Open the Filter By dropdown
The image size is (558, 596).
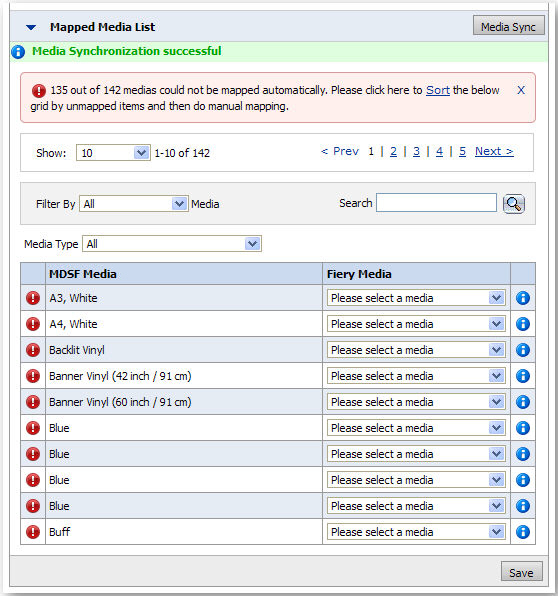coord(133,204)
